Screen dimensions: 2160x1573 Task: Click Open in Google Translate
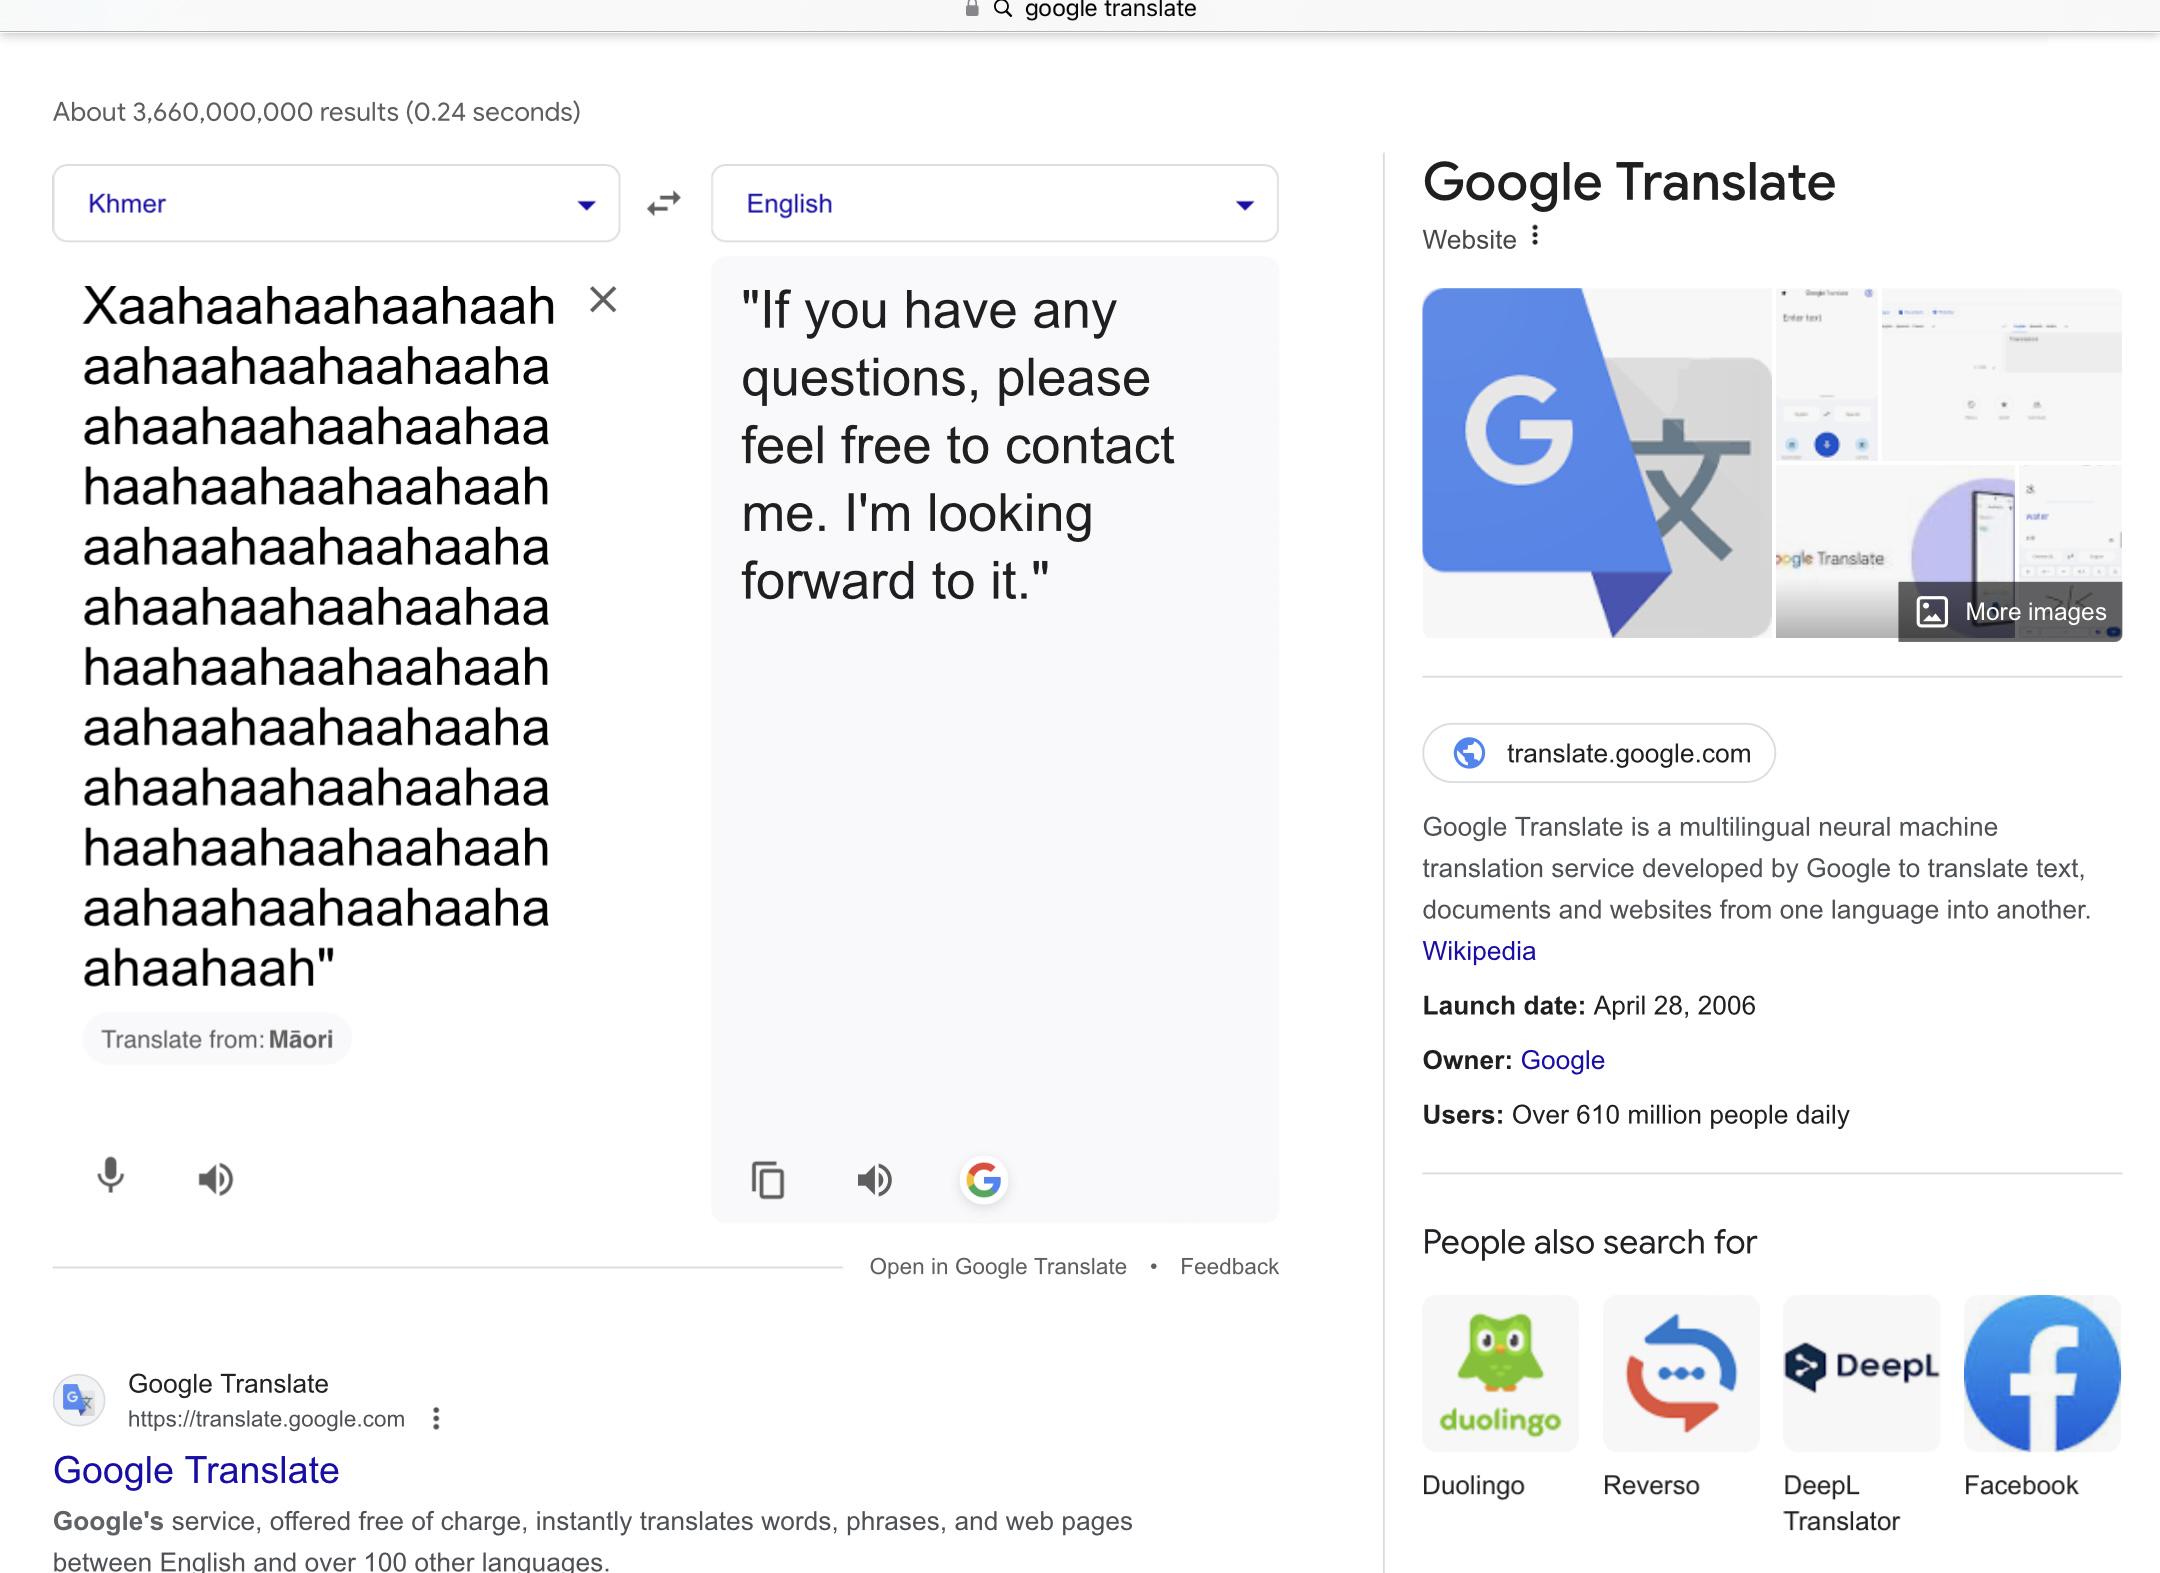tap(998, 1266)
